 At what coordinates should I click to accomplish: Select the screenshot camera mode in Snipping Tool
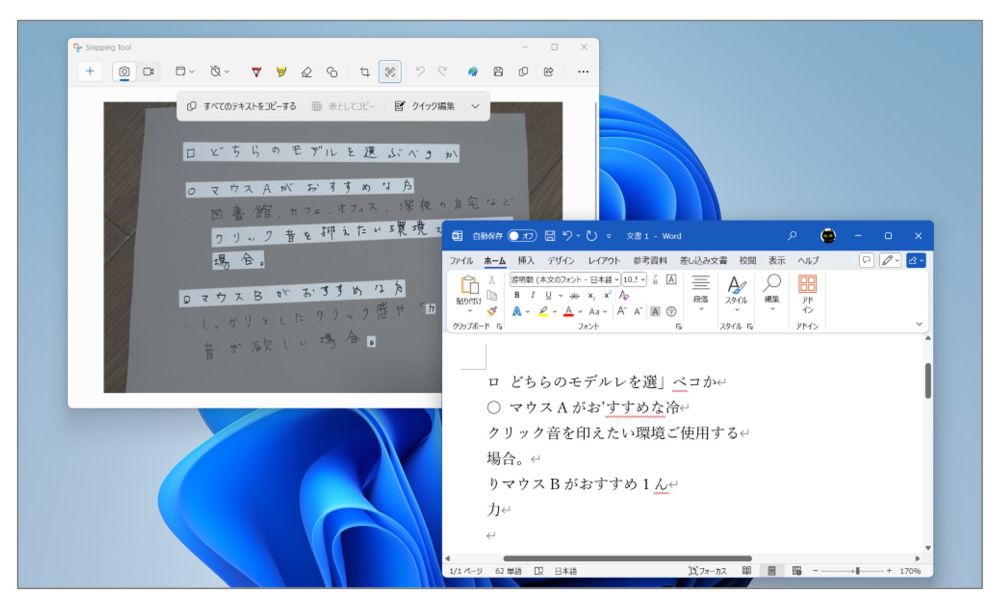tap(124, 71)
